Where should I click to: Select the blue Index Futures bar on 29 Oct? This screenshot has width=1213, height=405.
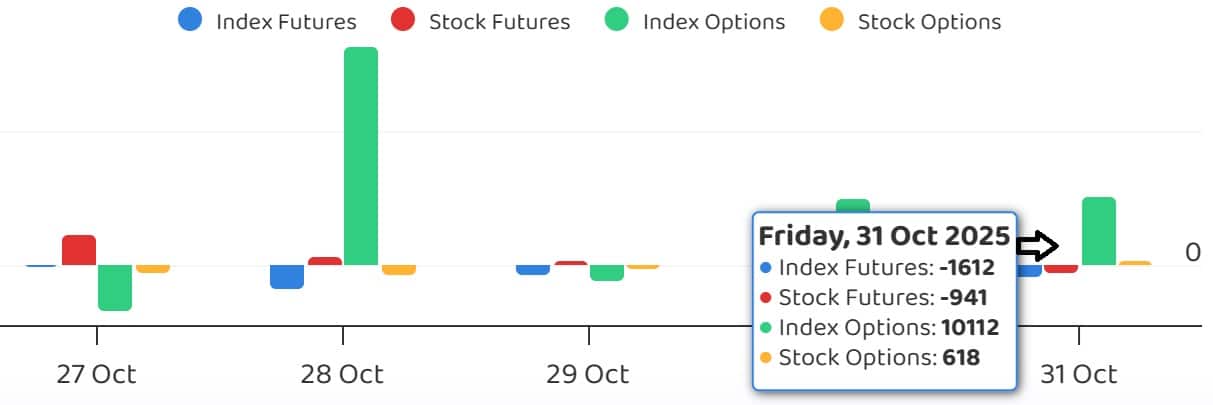pyautogui.click(x=533, y=270)
